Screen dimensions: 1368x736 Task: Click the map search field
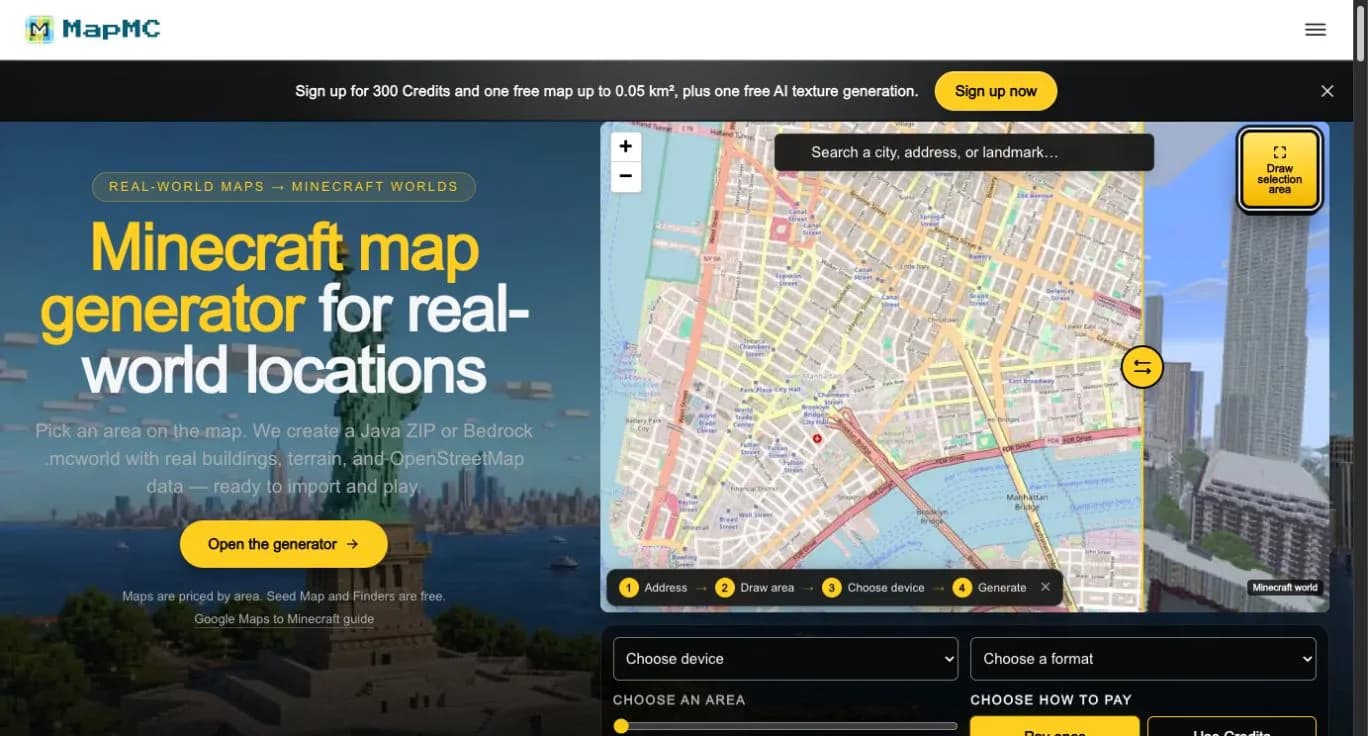coord(964,152)
